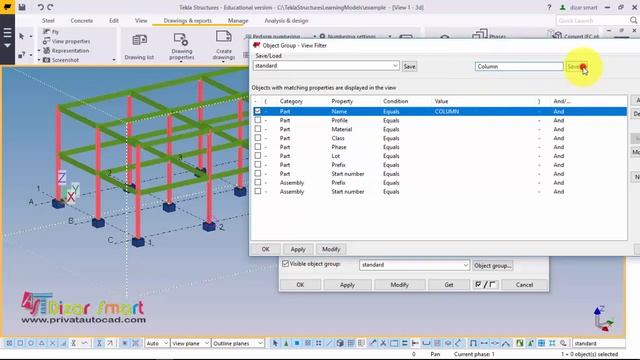
Task: Open the hamburger side menu
Action: (7, 33)
